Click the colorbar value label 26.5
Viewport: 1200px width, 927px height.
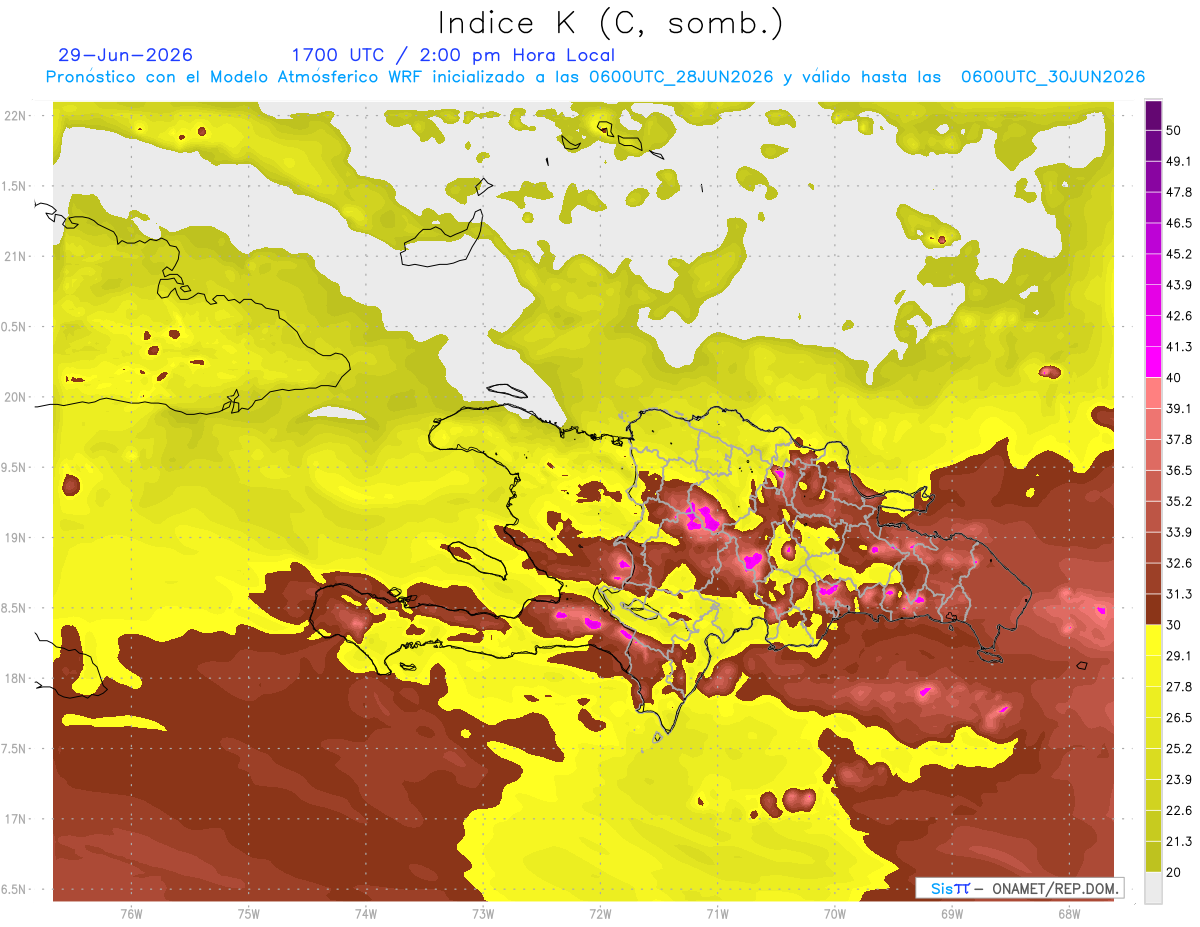coord(1180,718)
